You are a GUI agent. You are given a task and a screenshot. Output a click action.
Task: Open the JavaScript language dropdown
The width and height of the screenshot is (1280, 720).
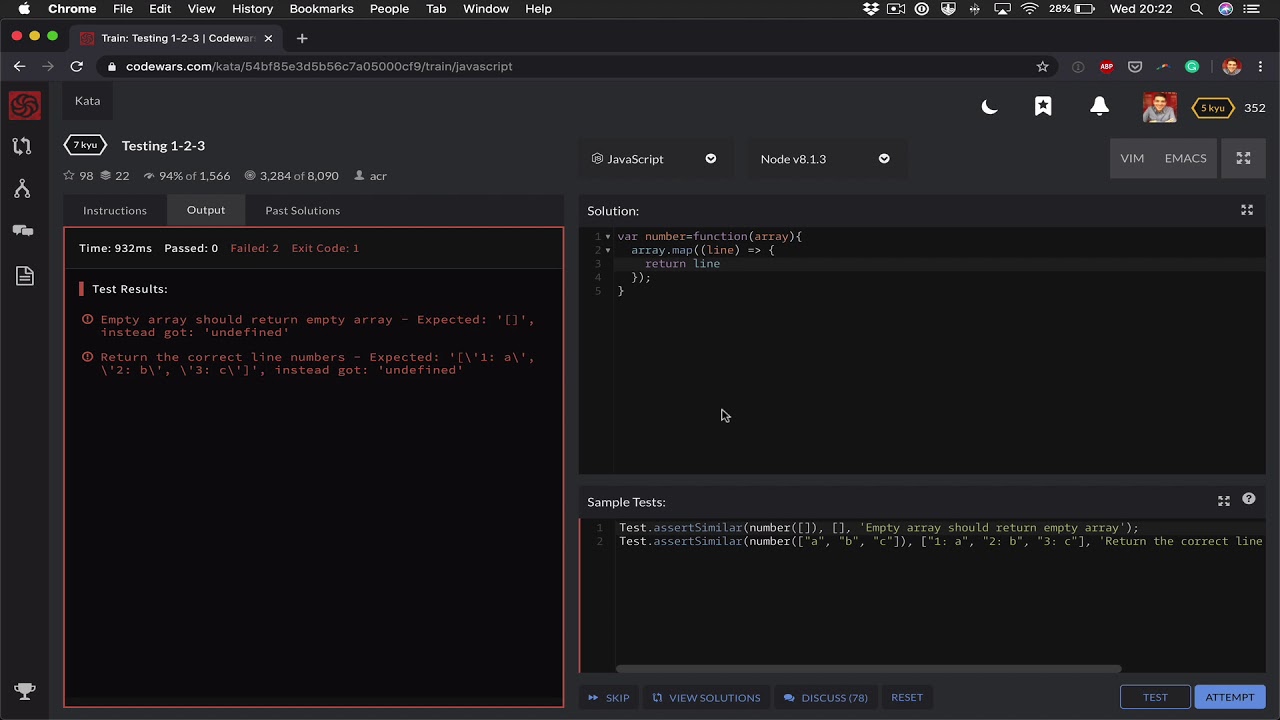tap(654, 159)
